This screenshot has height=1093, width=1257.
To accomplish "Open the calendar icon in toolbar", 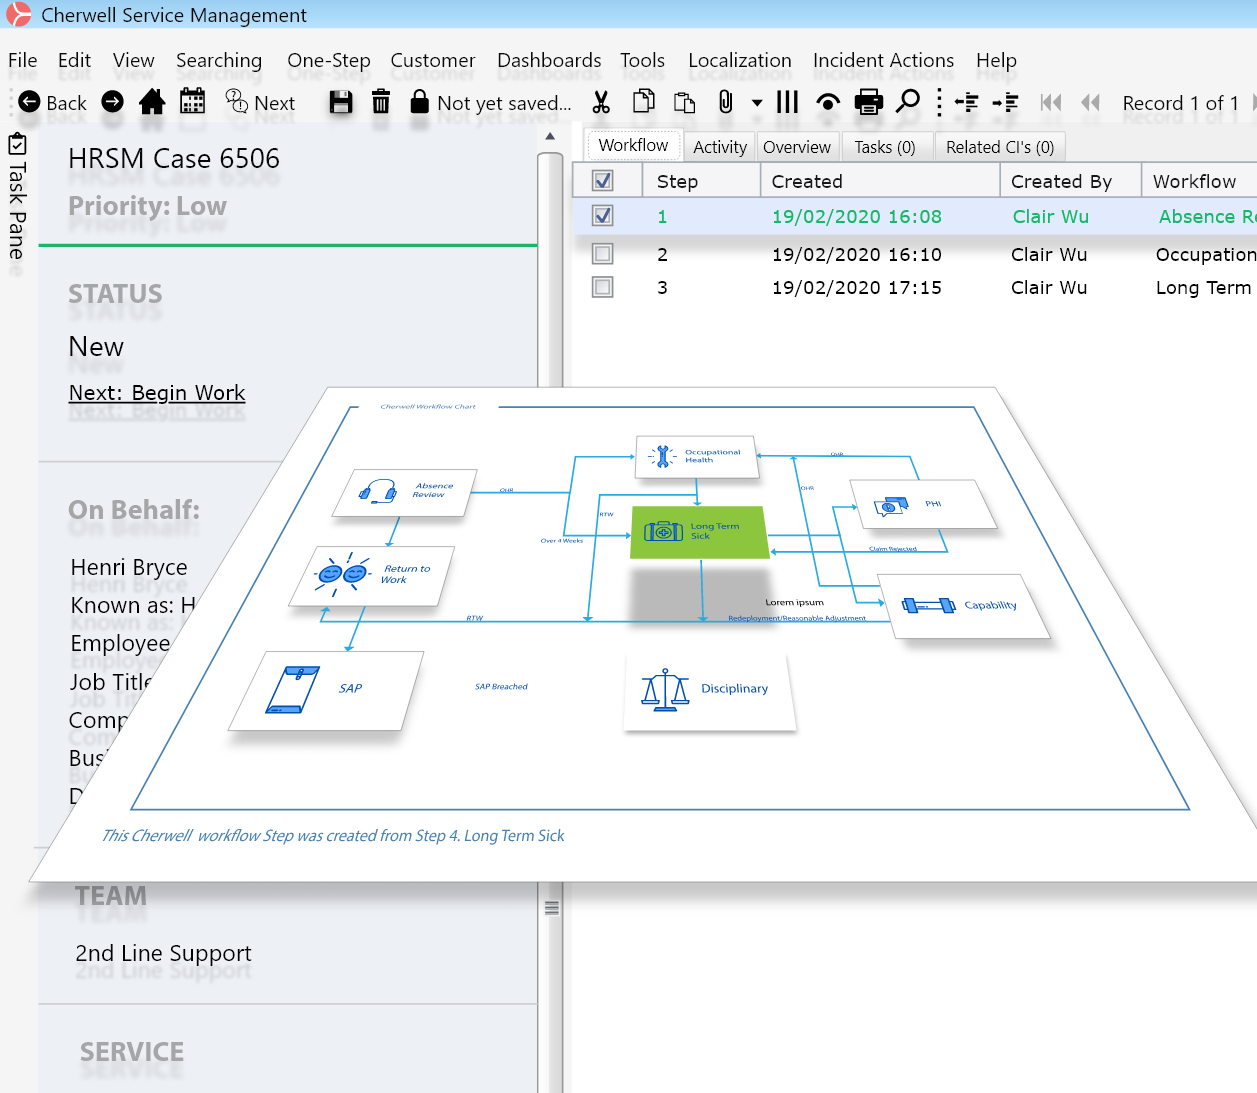I will (192, 102).
